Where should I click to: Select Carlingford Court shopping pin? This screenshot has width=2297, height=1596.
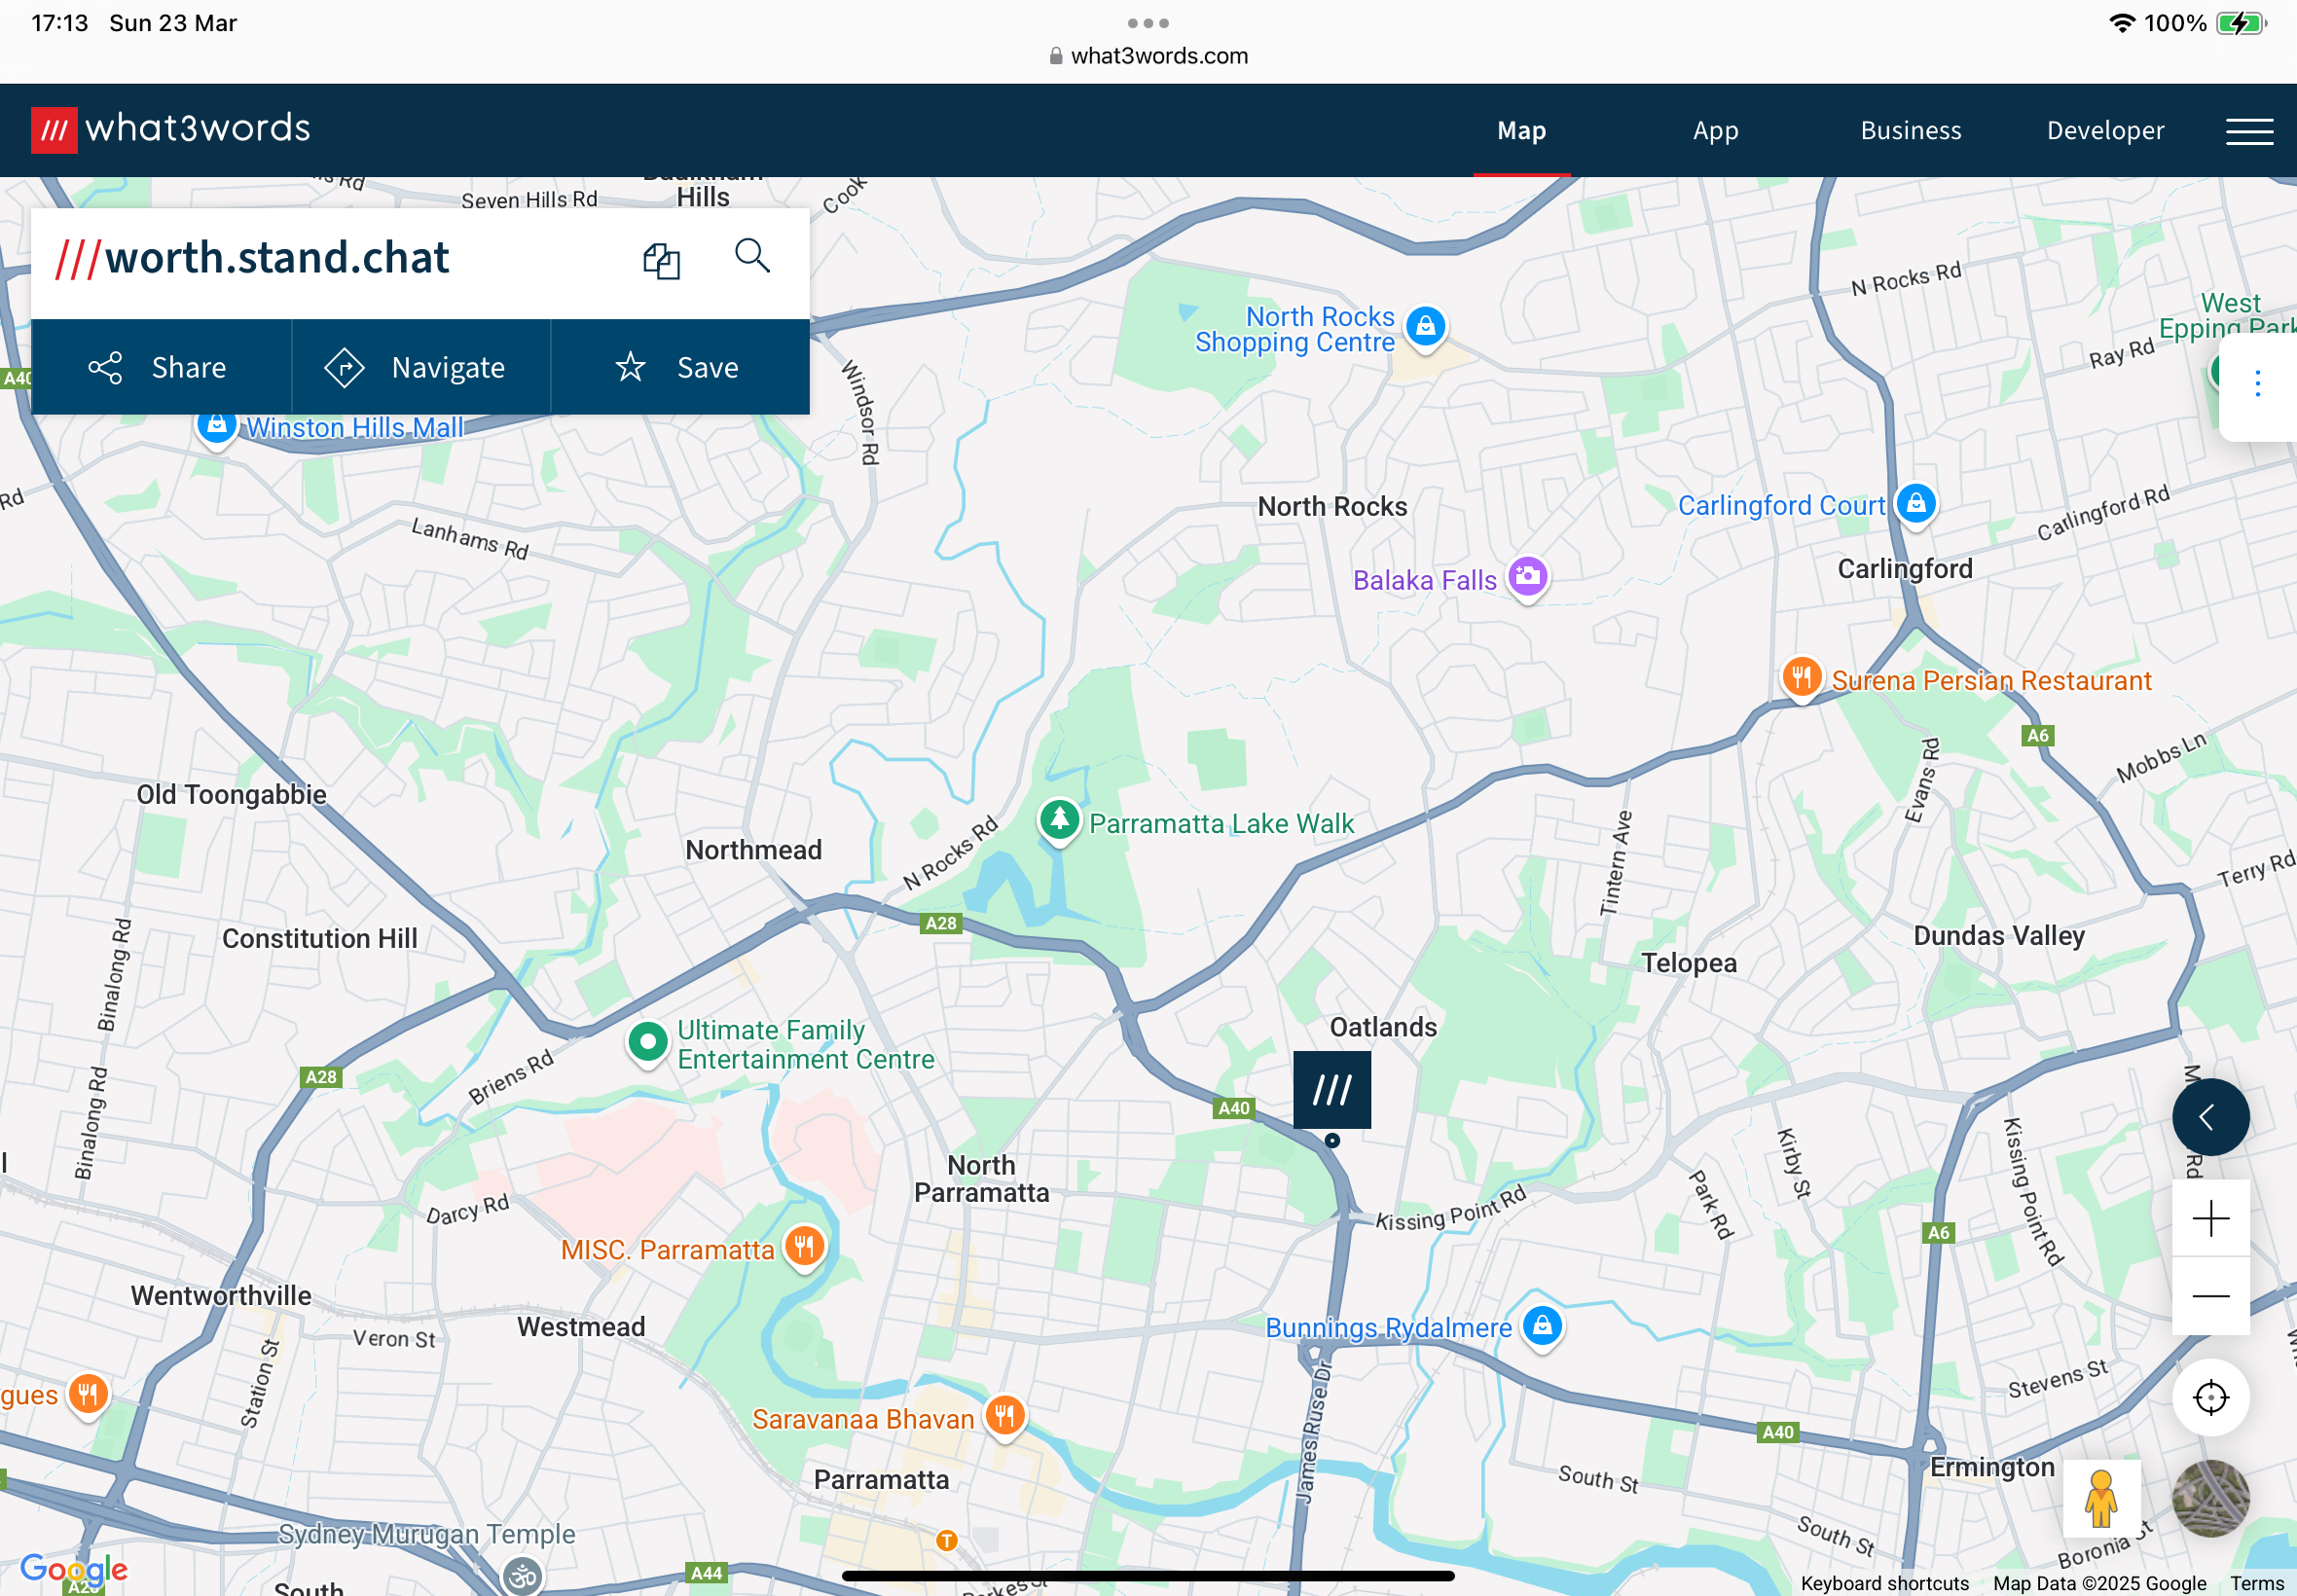(x=1915, y=504)
